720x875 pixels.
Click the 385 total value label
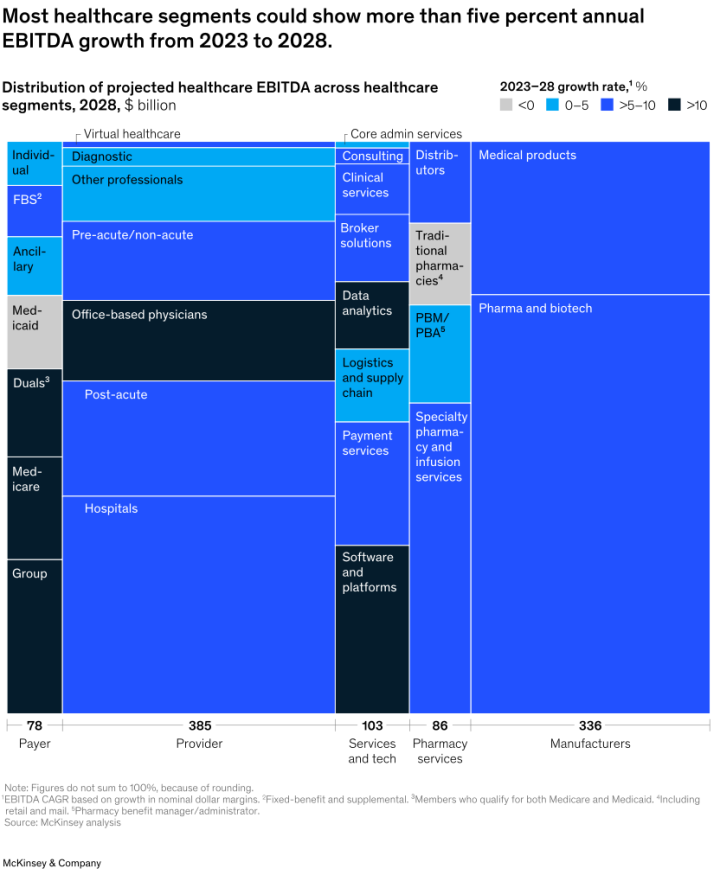tap(200, 726)
